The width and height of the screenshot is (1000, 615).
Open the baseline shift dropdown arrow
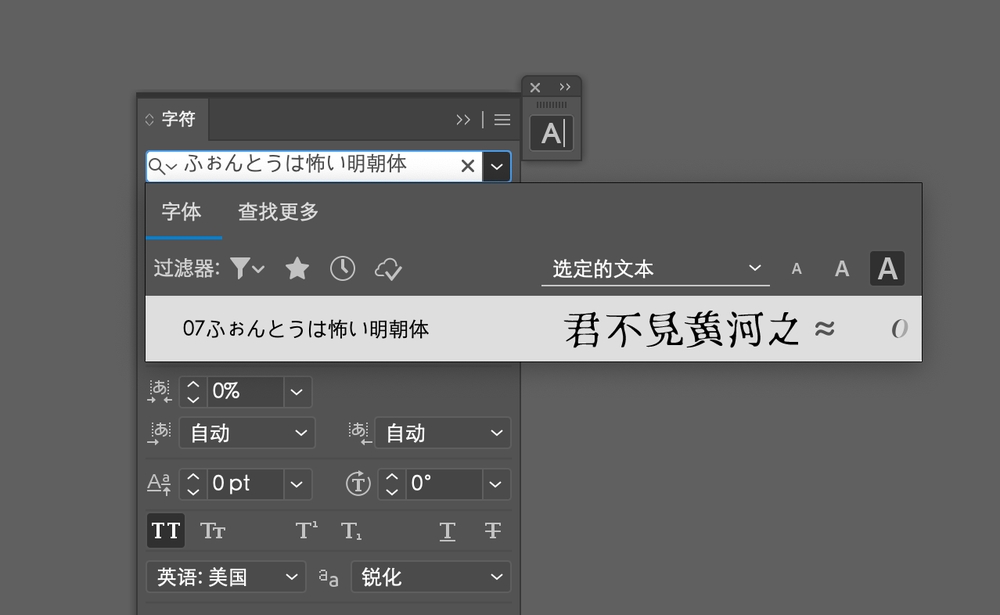click(297, 484)
